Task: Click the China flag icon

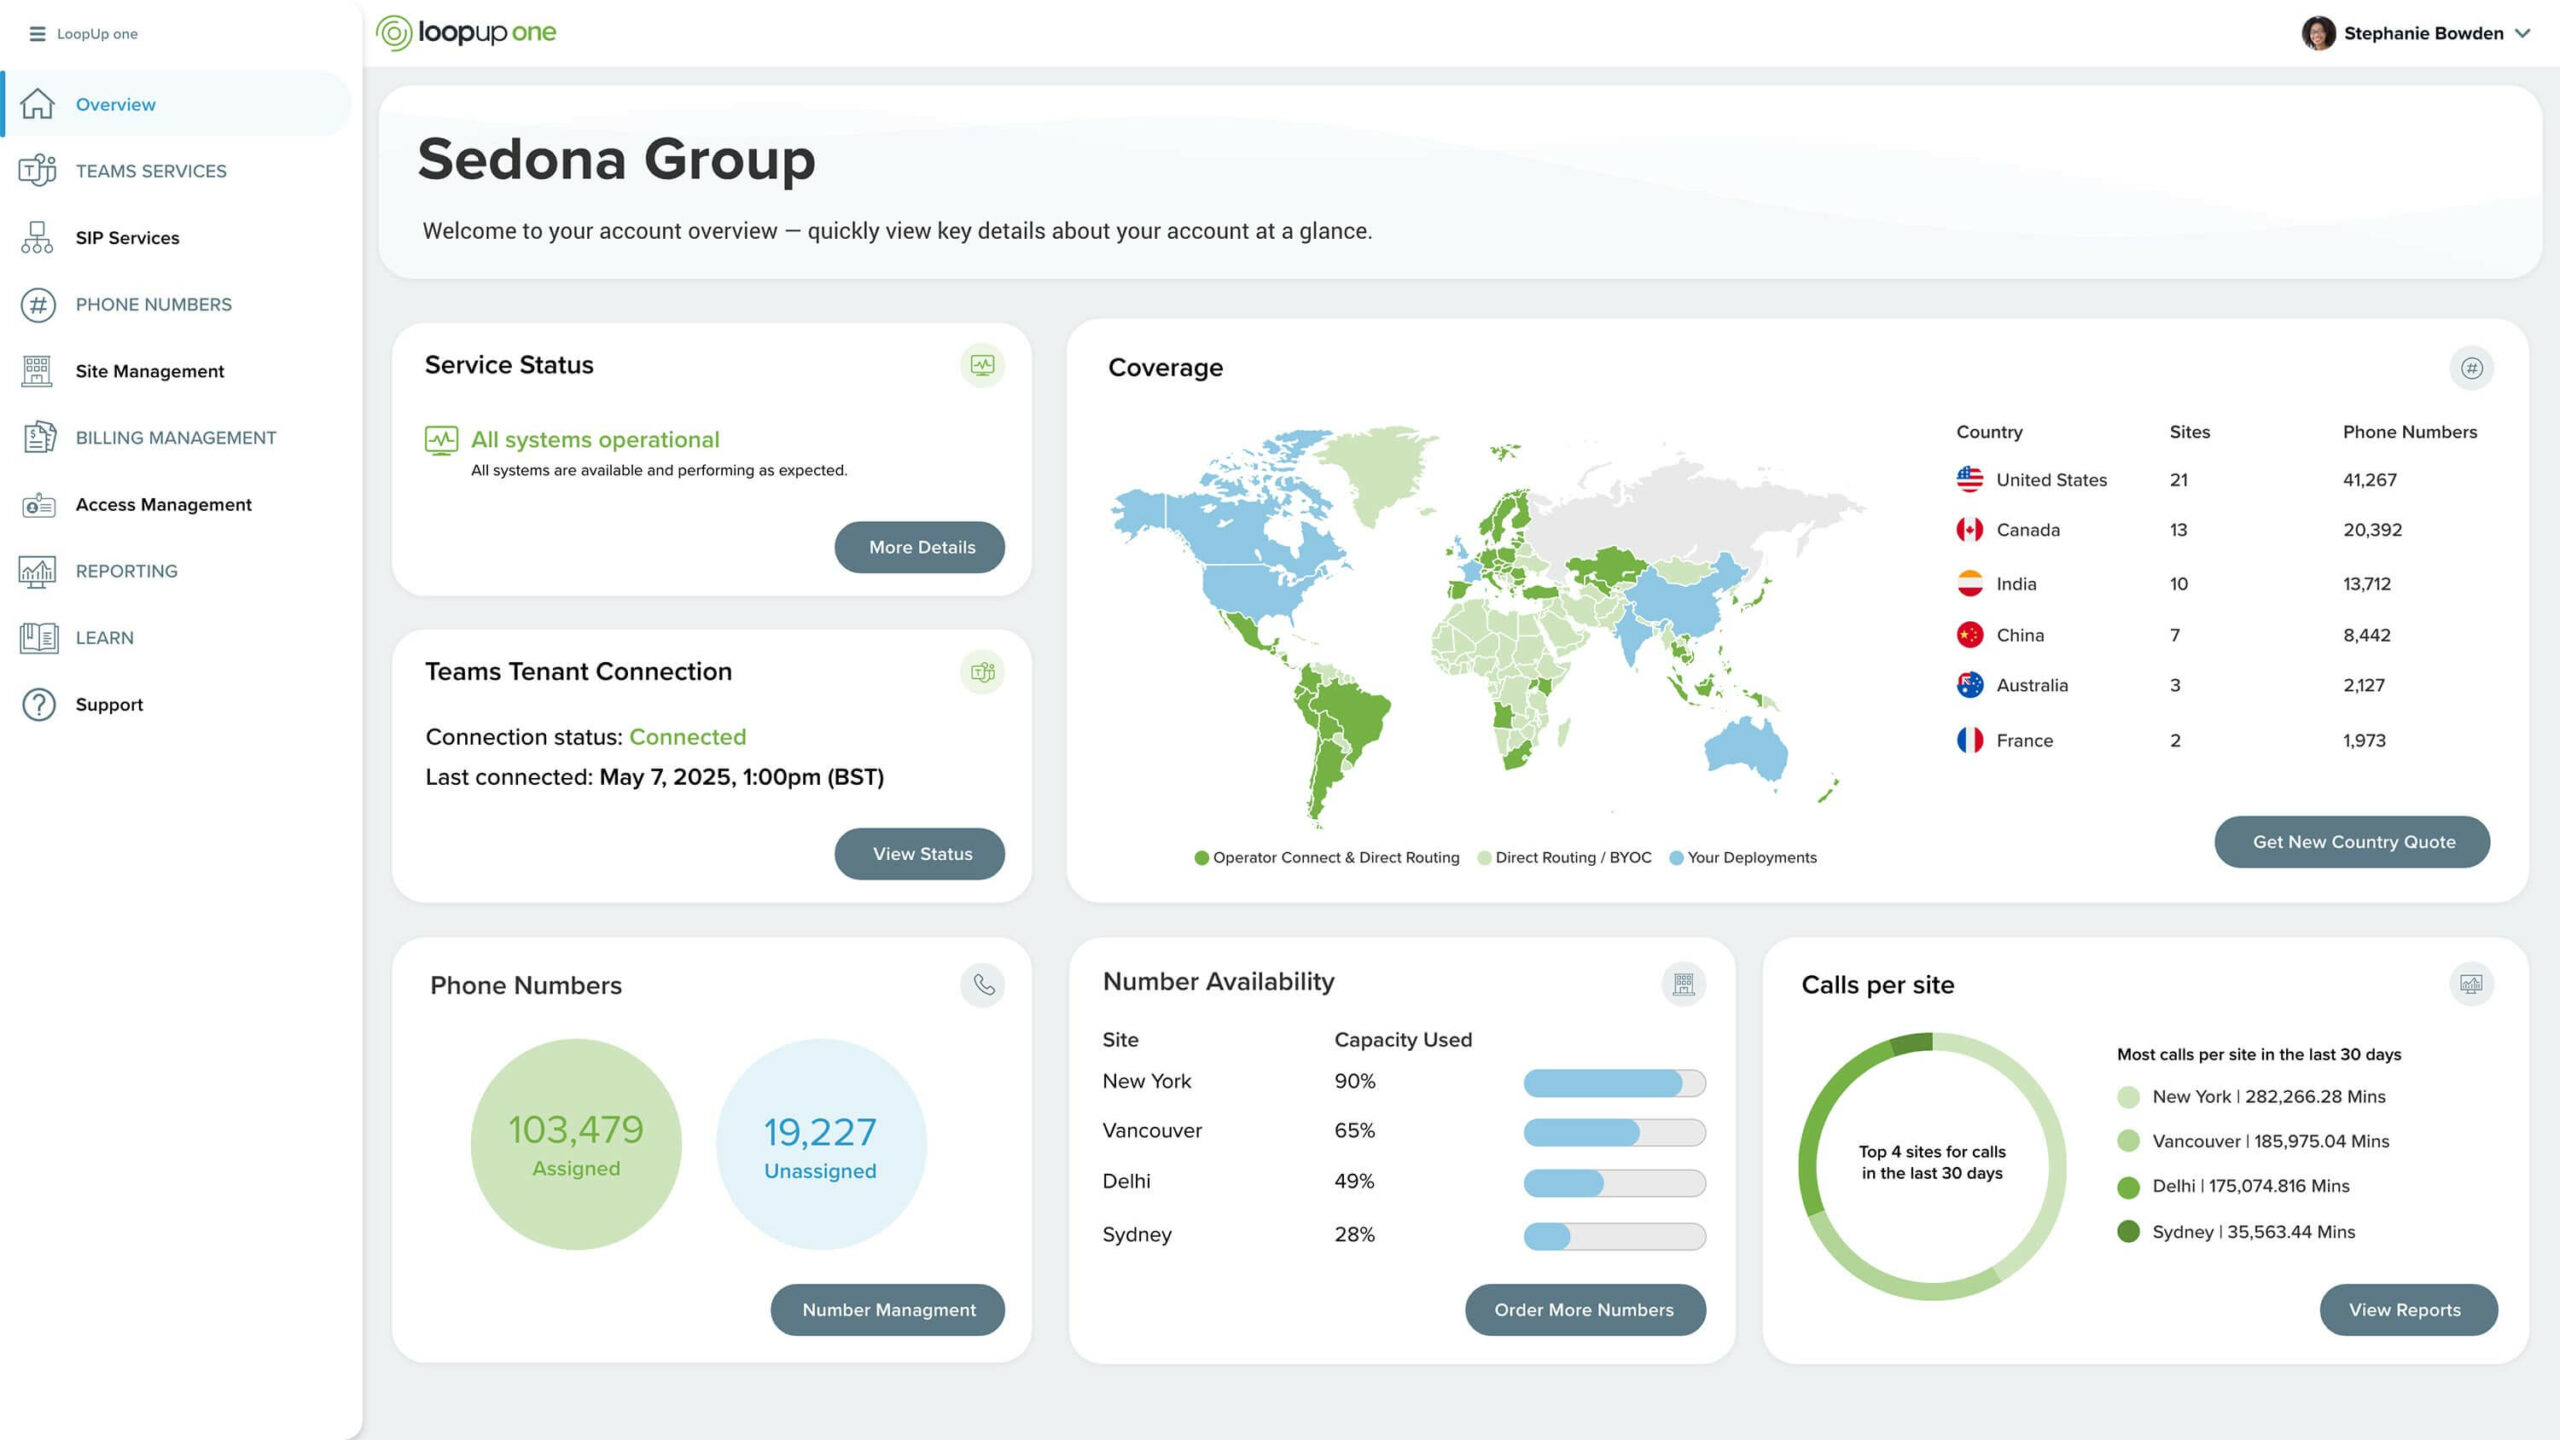Action: tap(1970, 635)
